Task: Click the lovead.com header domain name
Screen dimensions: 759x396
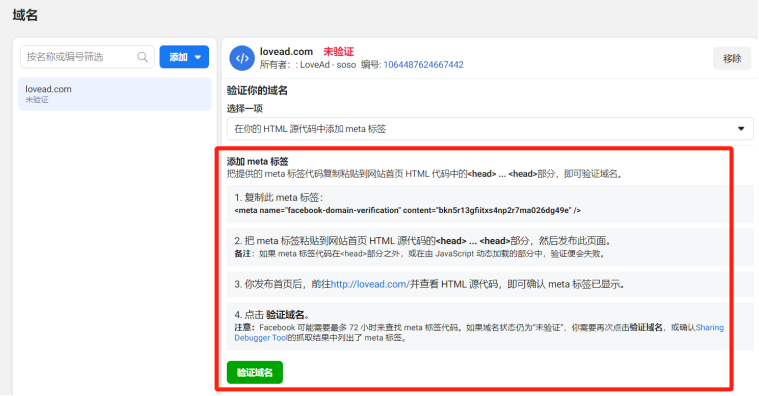Action: click(286, 51)
